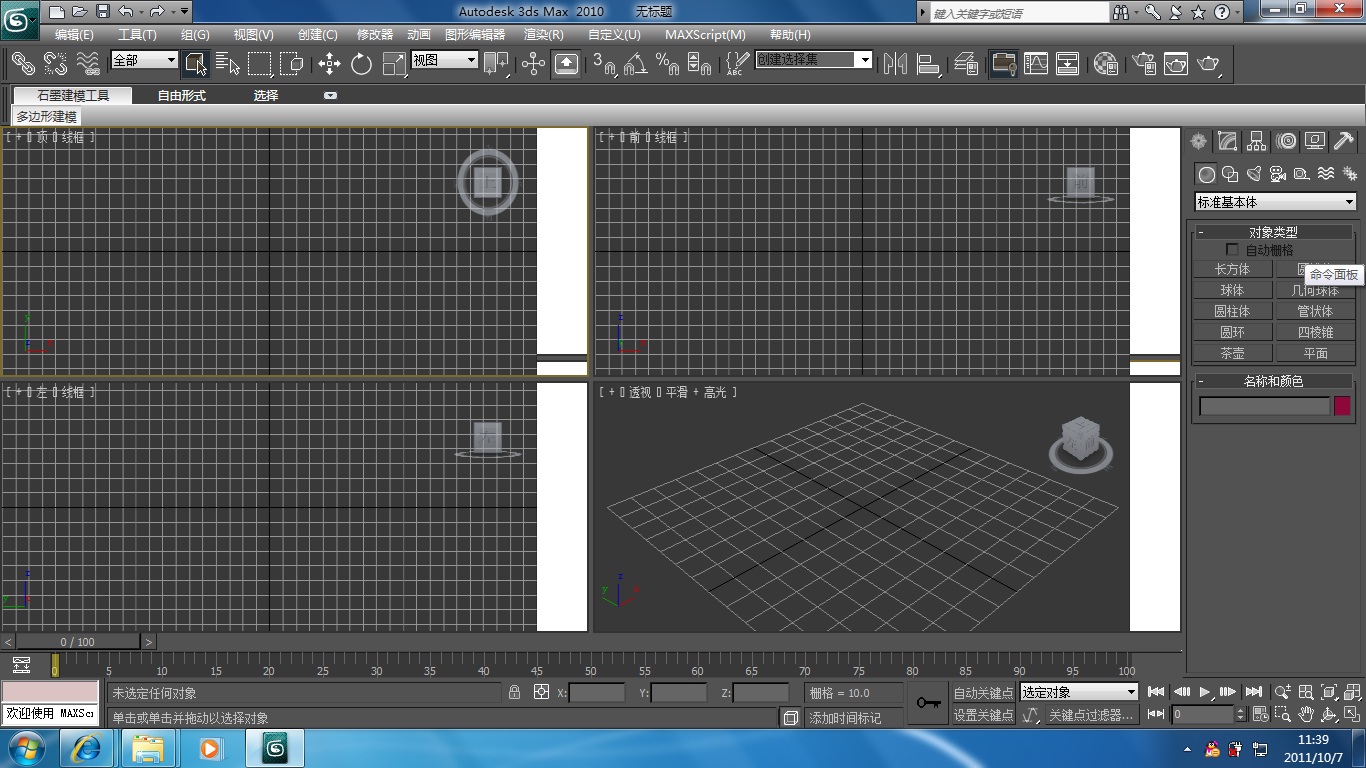1366x768 pixels.
Task: Select the Select and Scale tool
Action: click(x=394, y=64)
